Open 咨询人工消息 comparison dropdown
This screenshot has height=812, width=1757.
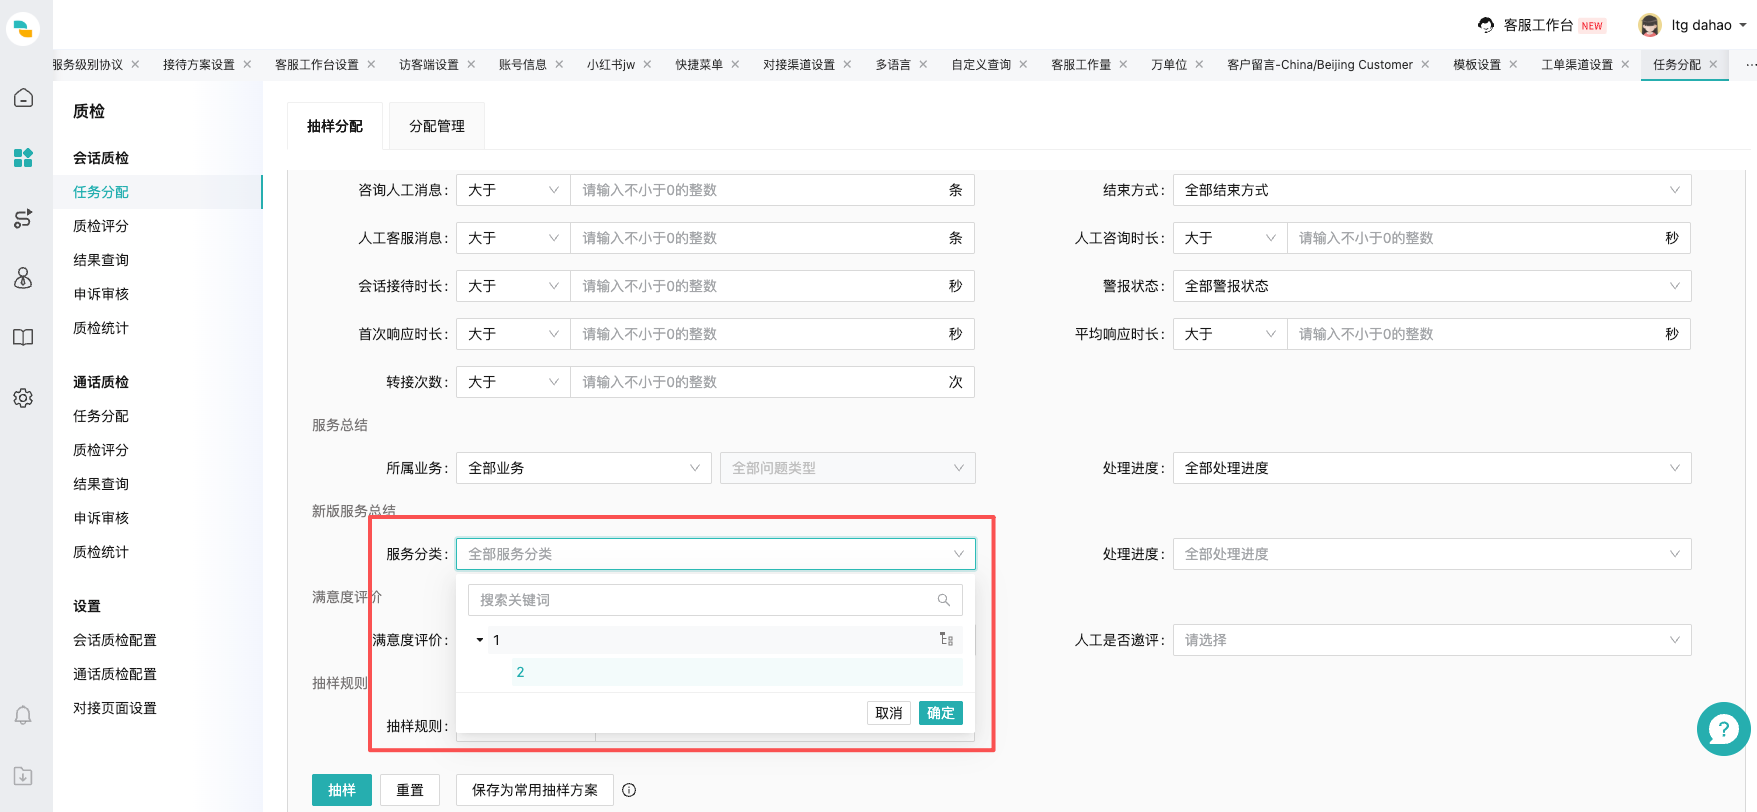pos(513,190)
